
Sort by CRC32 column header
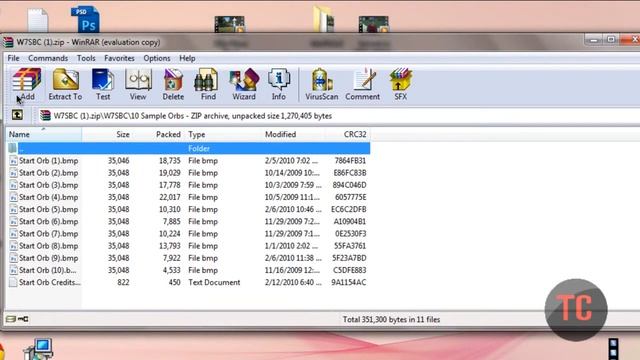[347, 134]
